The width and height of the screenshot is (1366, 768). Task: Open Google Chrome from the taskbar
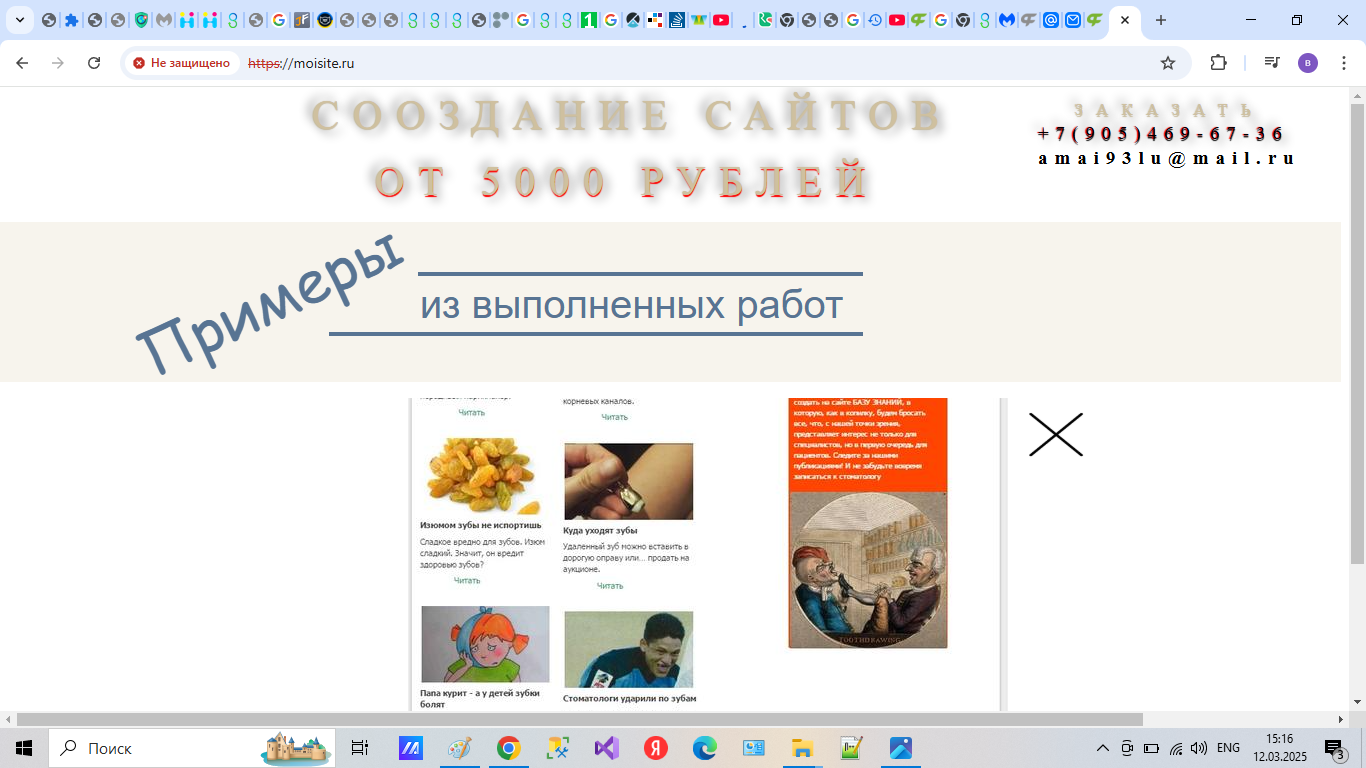pos(510,748)
